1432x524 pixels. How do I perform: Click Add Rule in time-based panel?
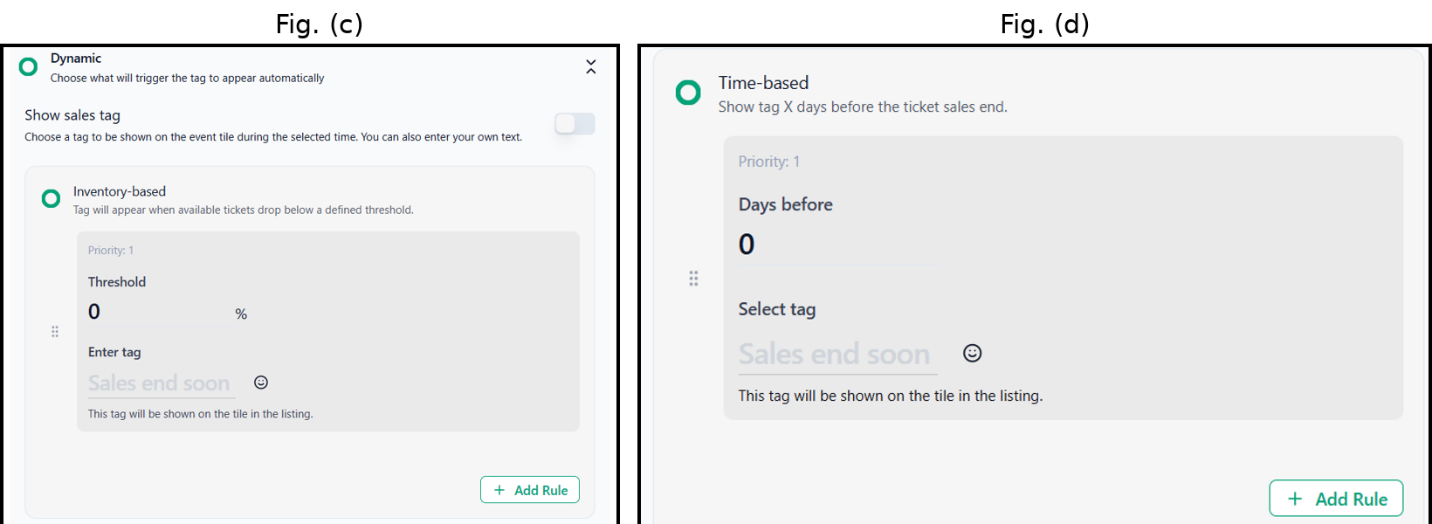1336,499
